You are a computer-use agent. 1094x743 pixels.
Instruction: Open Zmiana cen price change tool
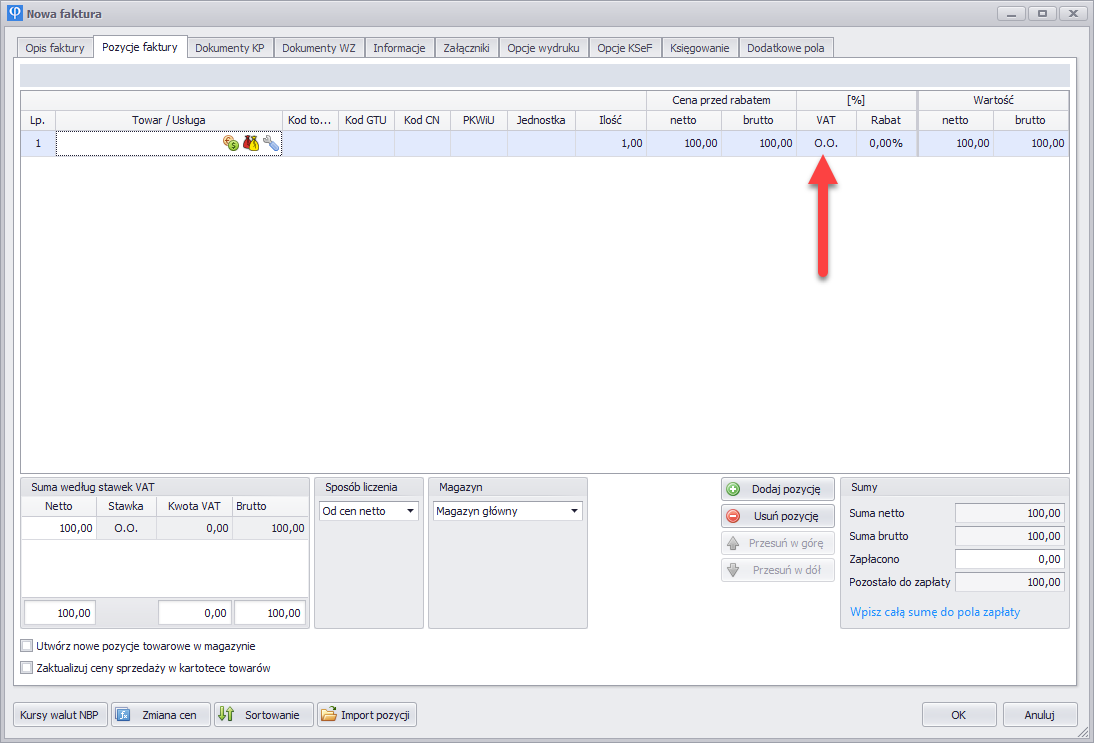(x=160, y=715)
